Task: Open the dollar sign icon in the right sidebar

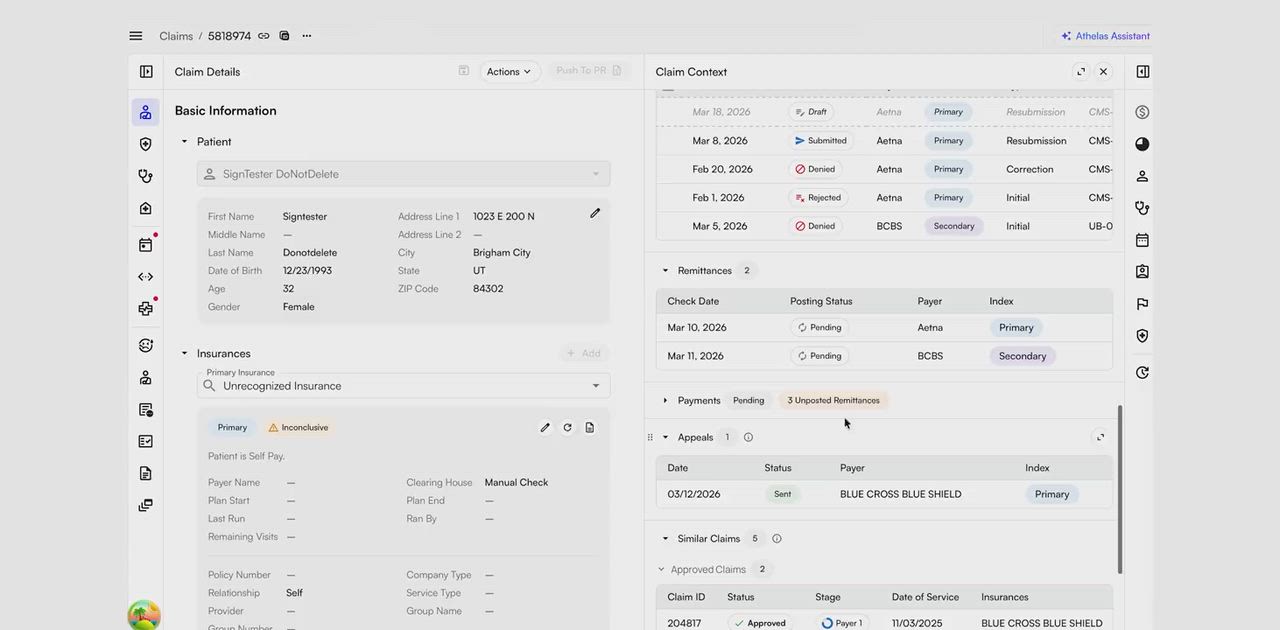Action: (x=1142, y=112)
